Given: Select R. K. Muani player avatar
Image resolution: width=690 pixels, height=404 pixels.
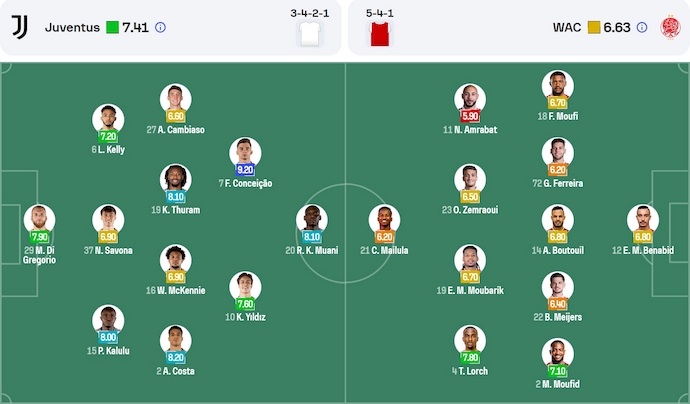Looking at the screenshot, I should tap(311, 220).
